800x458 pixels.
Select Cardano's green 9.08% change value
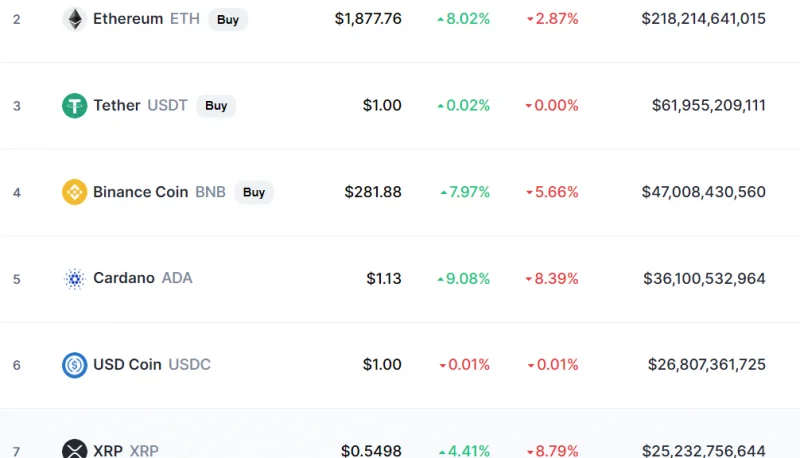coord(464,278)
